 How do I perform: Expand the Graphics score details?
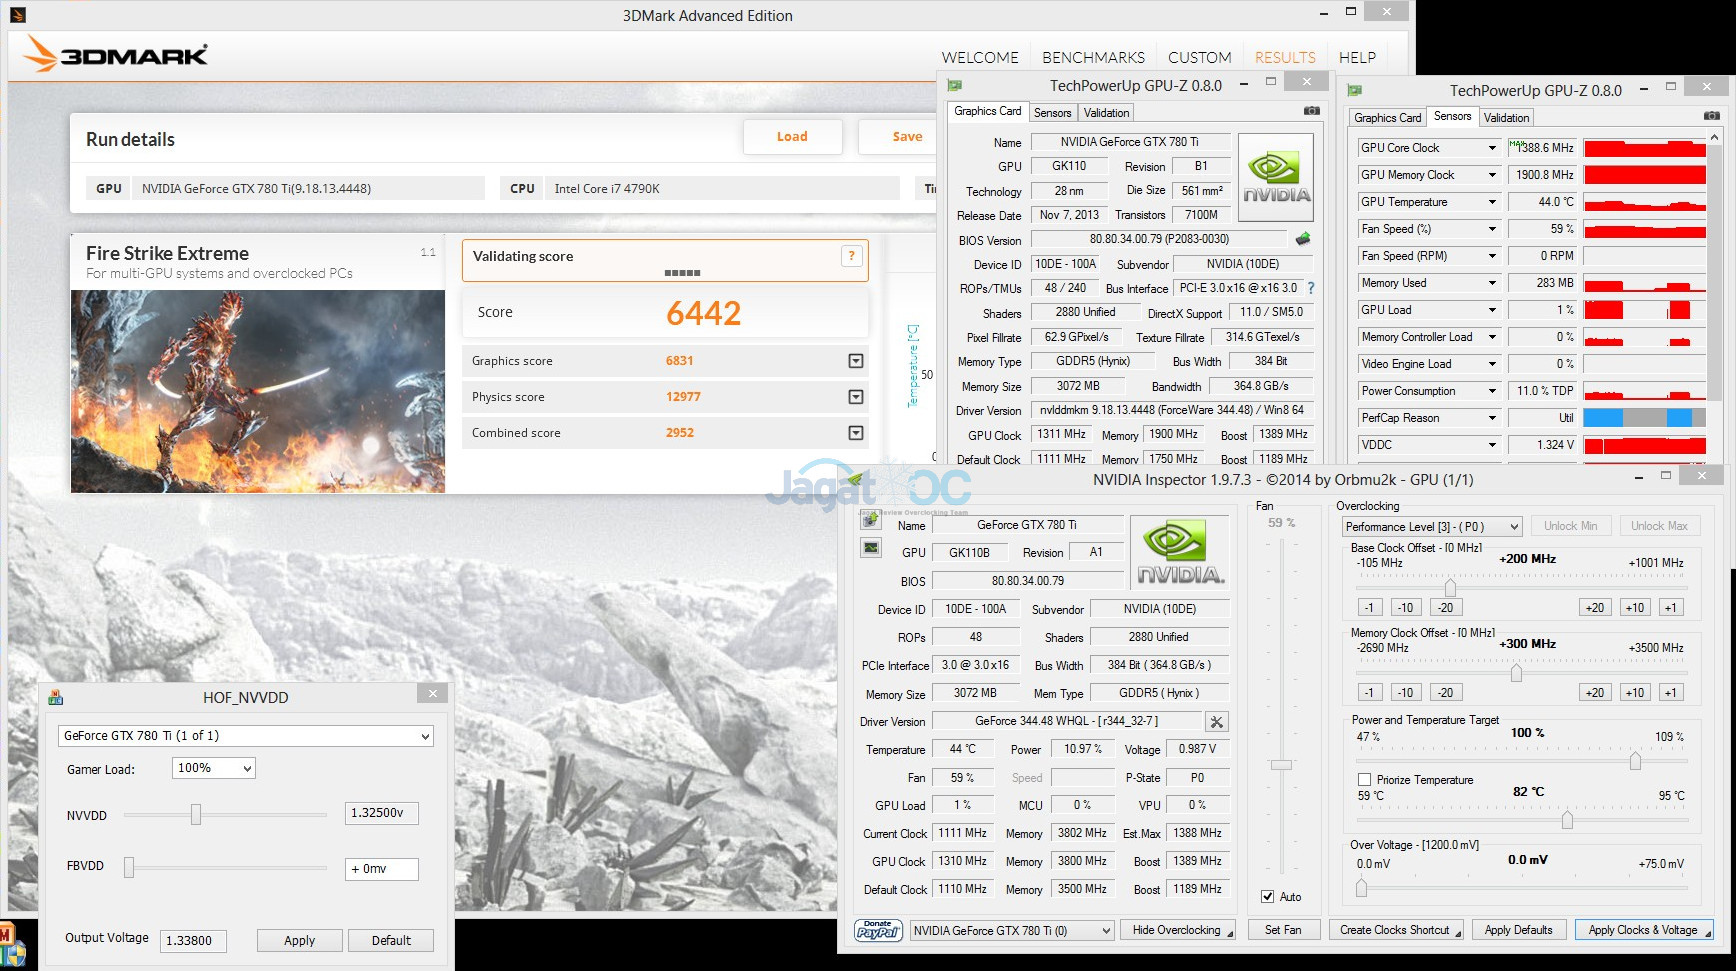pyautogui.click(x=855, y=361)
